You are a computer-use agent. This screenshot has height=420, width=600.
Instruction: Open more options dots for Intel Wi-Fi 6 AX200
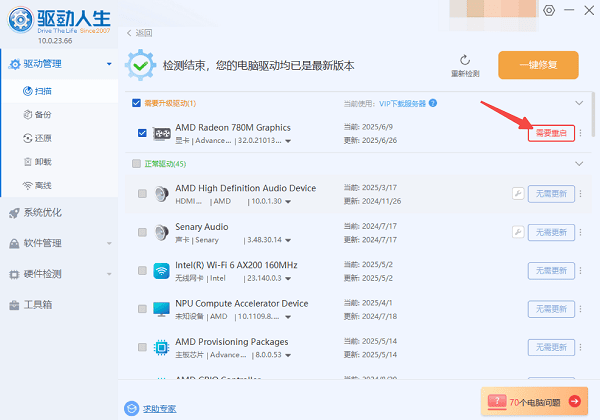click(x=580, y=271)
